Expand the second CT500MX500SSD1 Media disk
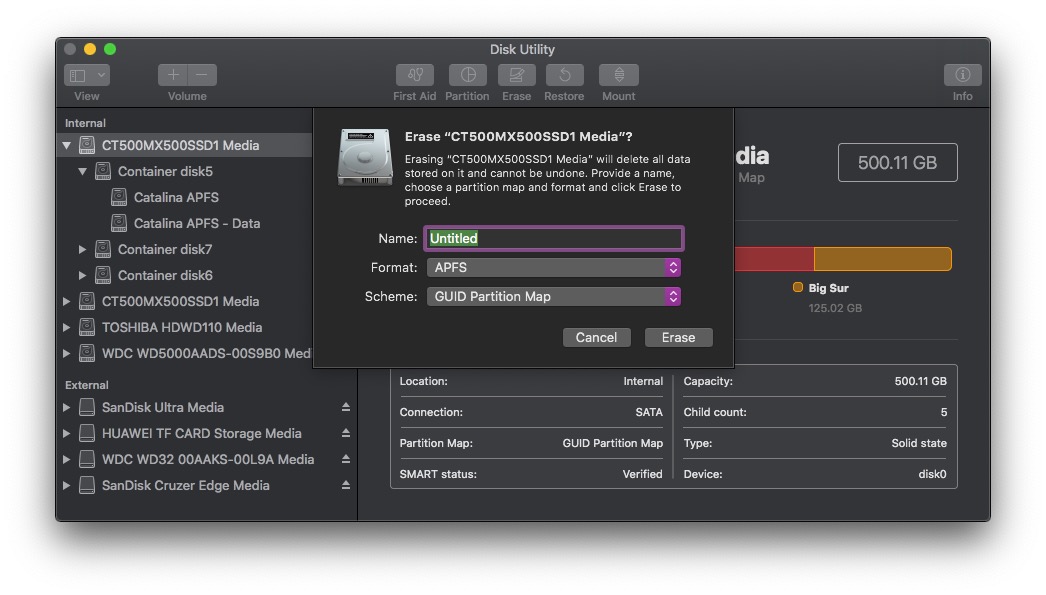This screenshot has width=1046, height=595. (x=66, y=301)
